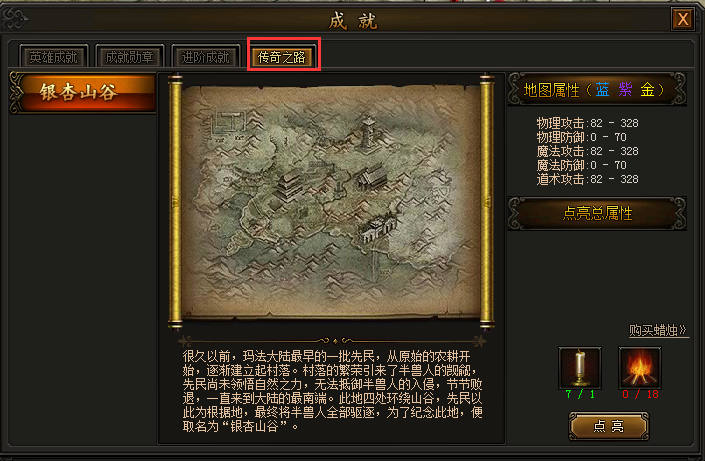Close the 成就 window
The height and width of the screenshot is (461, 705).
click(x=683, y=19)
